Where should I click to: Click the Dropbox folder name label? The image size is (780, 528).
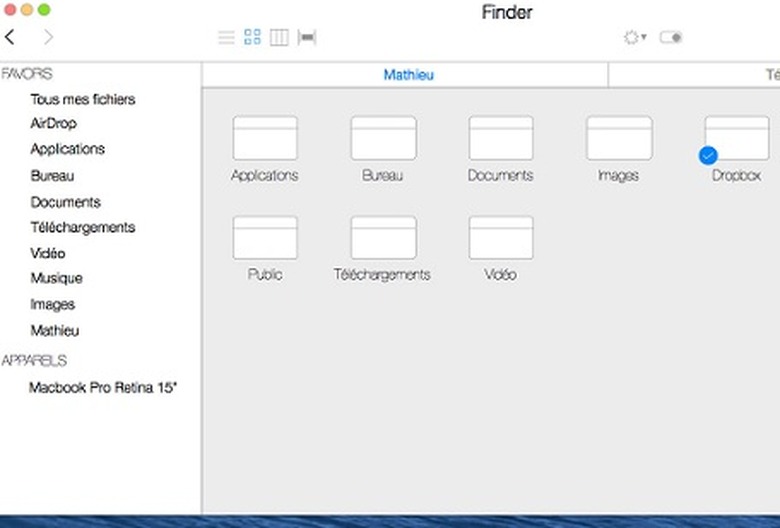pos(736,175)
